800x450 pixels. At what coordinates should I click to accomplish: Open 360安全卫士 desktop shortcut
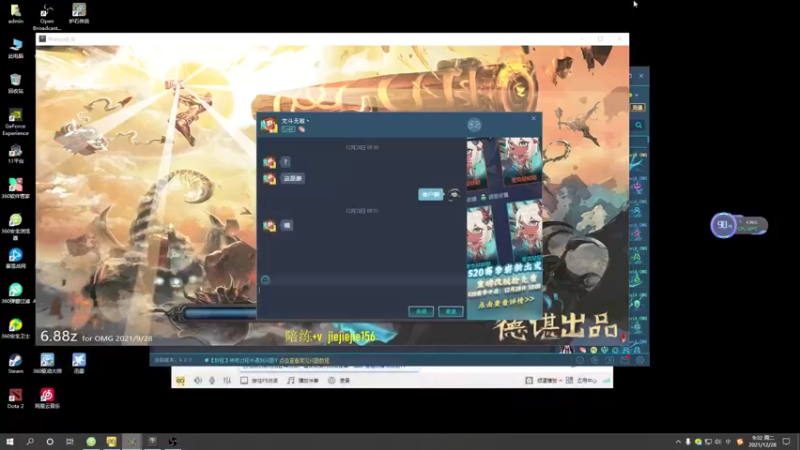[x=15, y=329]
